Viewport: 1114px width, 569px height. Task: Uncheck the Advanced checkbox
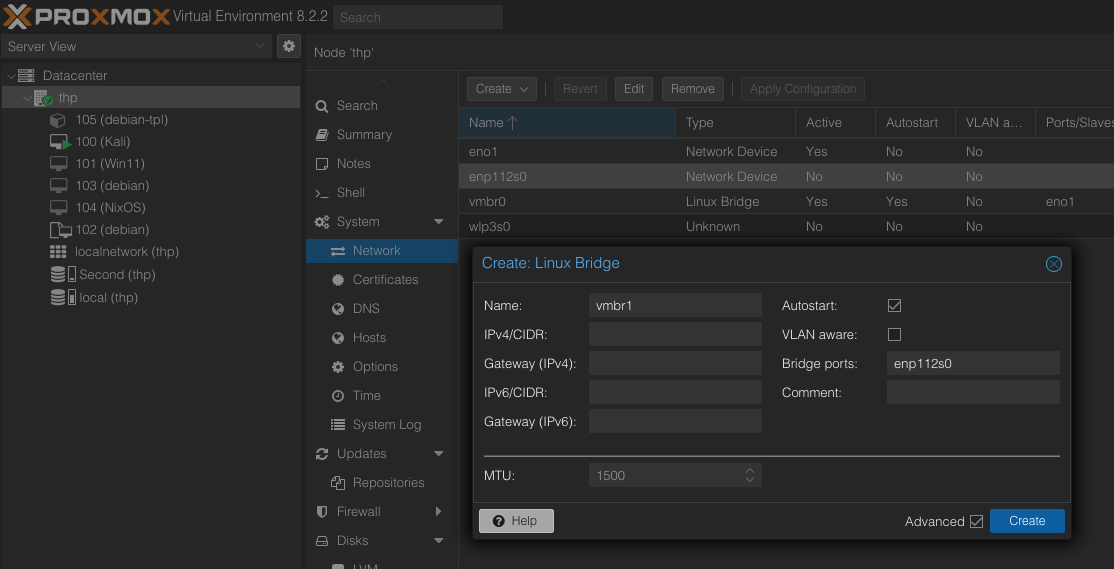coord(976,522)
